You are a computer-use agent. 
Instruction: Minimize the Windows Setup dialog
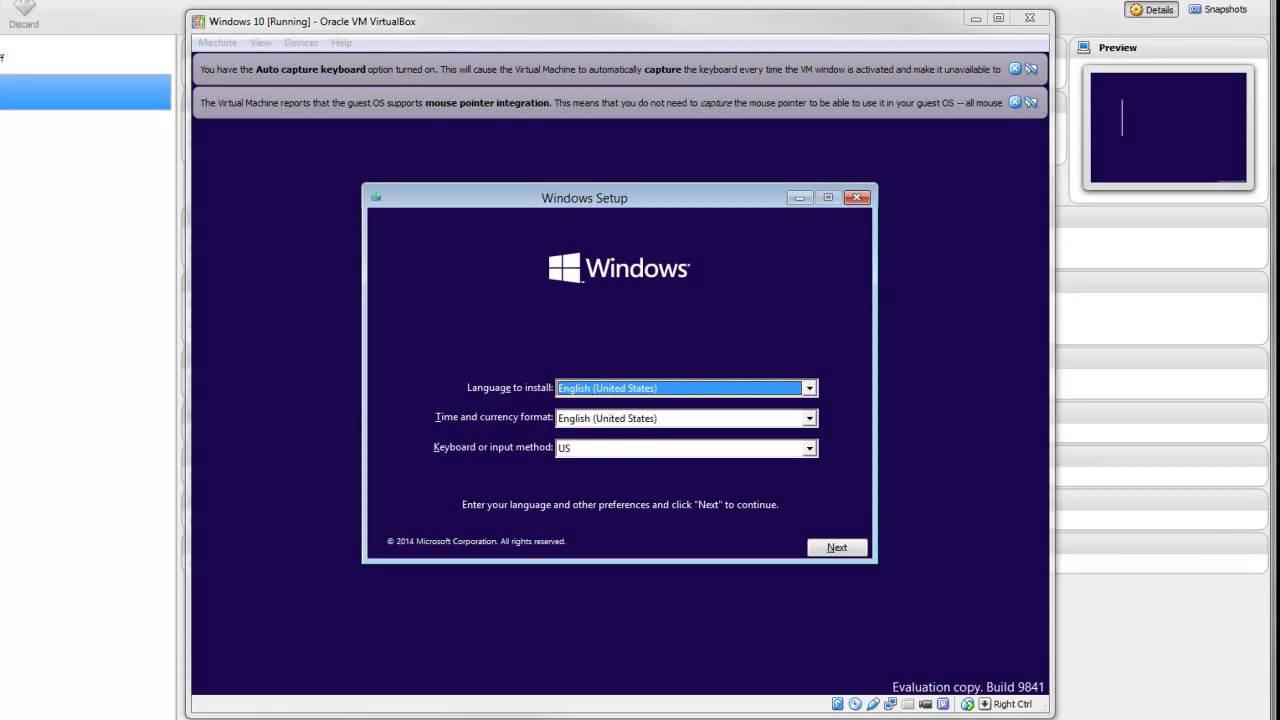tap(800, 197)
